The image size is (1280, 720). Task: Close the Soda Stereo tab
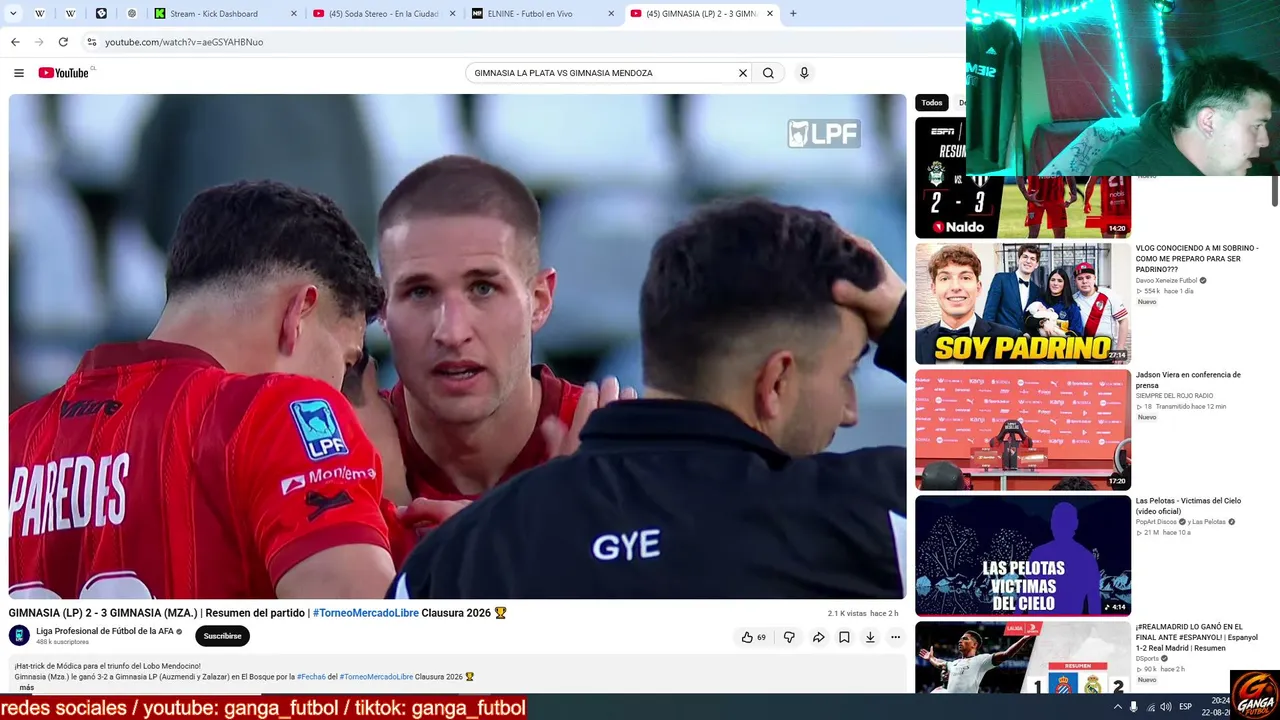pyautogui.click(x=452, y=14)
